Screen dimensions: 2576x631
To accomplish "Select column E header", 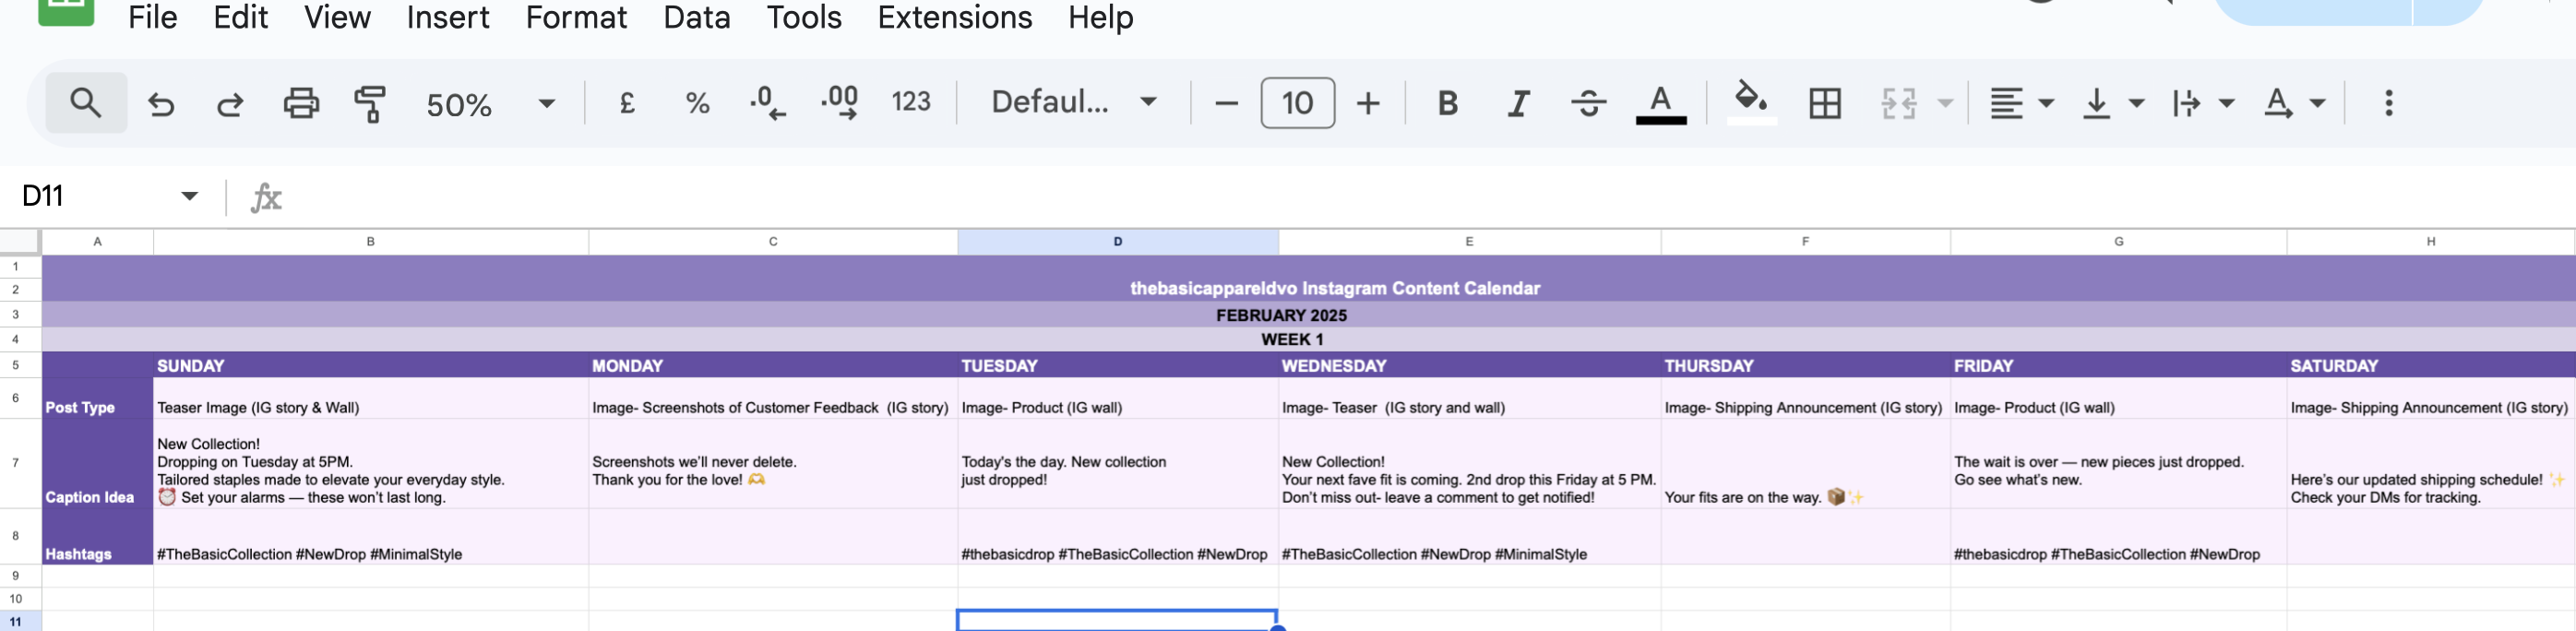I will 1468,241.
